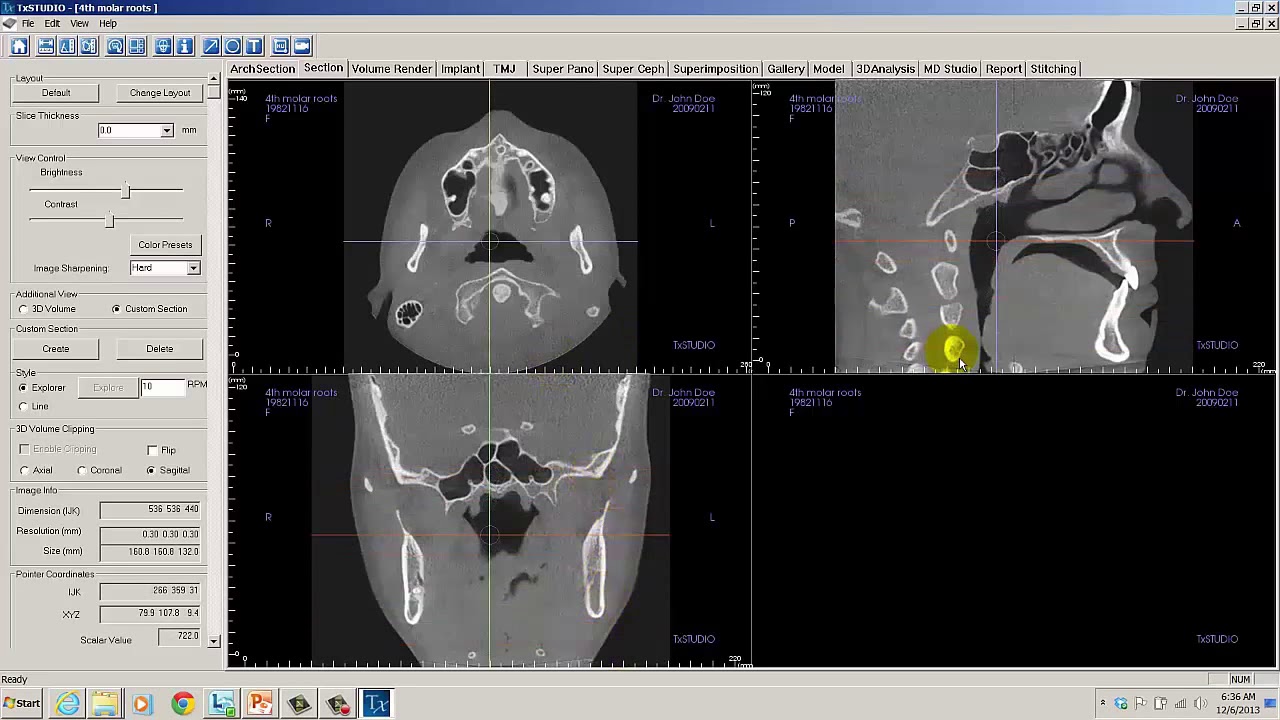Click the left panel scroll-down arrow
This screenshot has height=720, width=1280.
(214, 640)
